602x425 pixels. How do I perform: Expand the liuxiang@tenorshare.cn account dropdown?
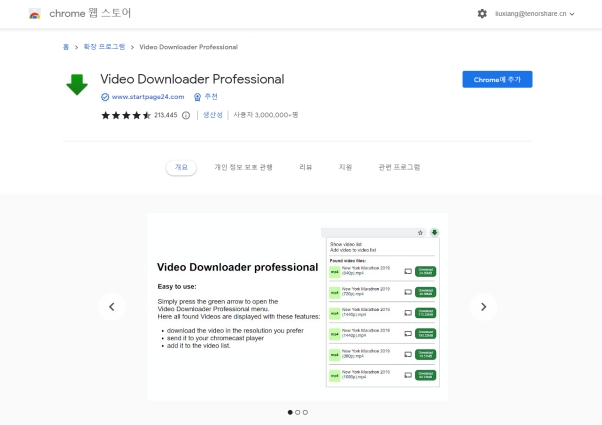[x=534, y=14]
